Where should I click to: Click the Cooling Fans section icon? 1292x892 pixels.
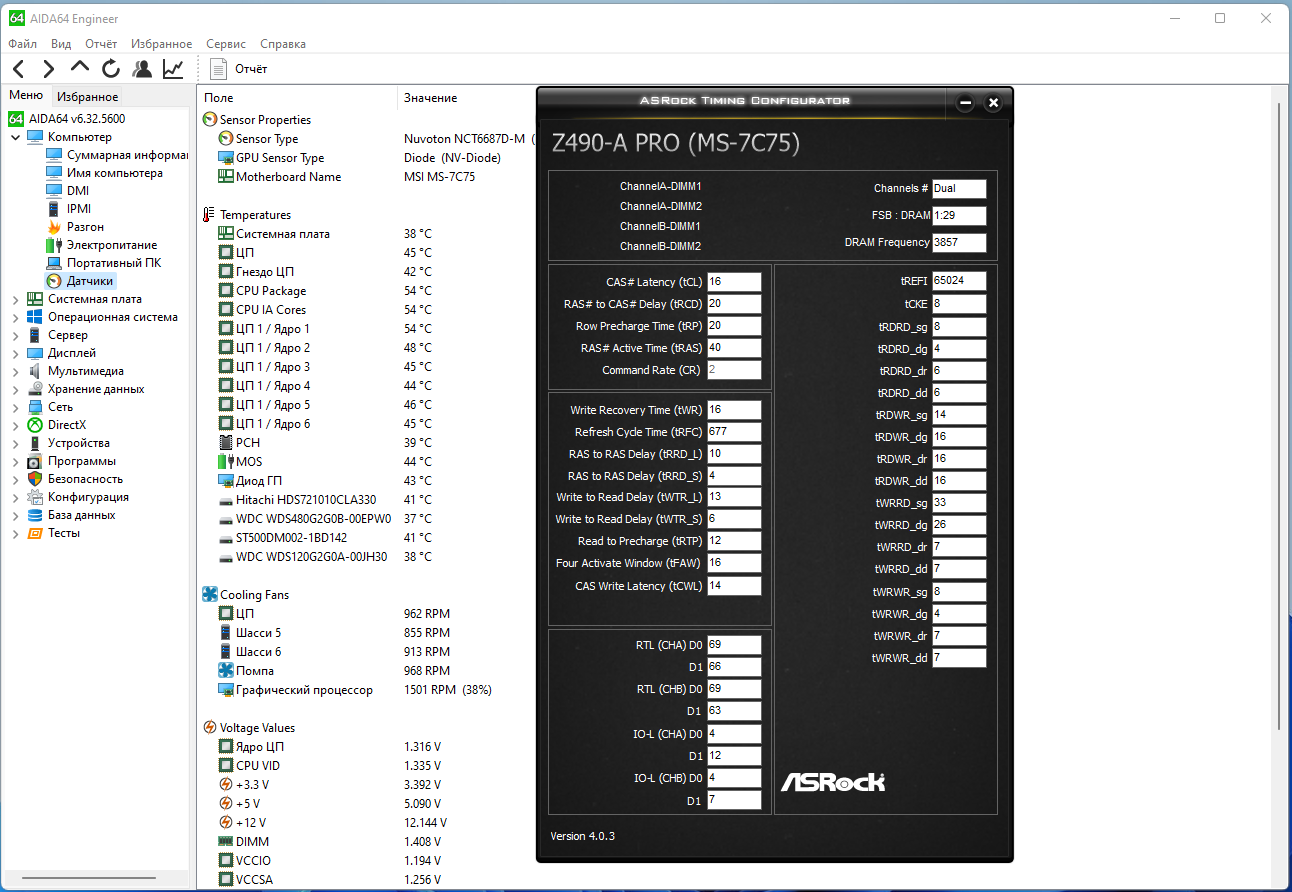coord(210,595)
